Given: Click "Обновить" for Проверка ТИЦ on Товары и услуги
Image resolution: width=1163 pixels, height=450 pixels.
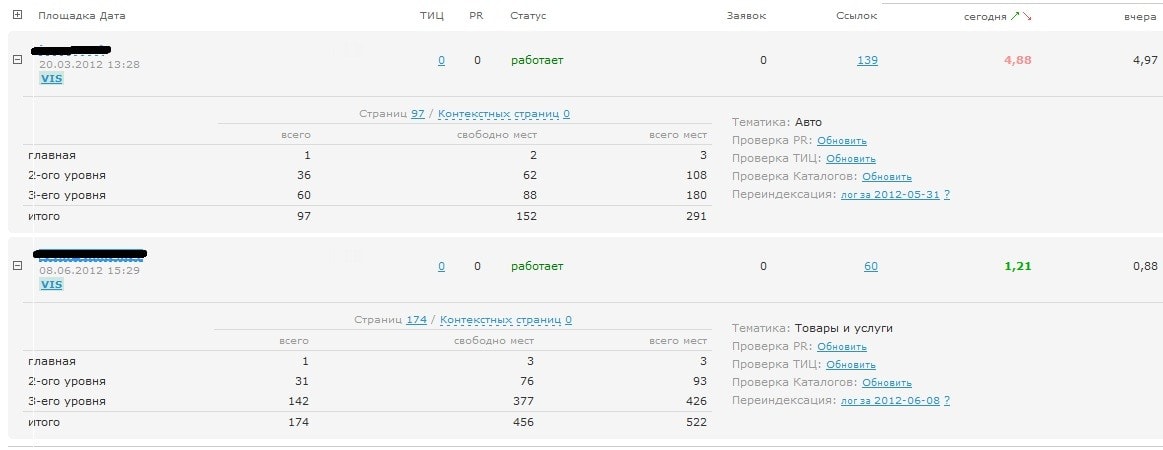Looking at the screenshot, I should [x=850, y=364].
